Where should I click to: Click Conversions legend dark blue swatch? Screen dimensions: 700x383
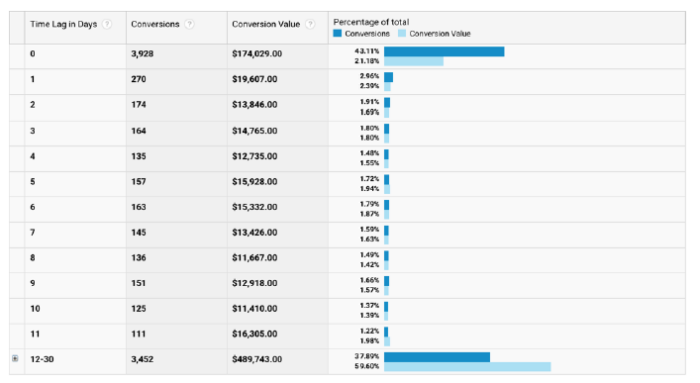(x=338, y=33)
